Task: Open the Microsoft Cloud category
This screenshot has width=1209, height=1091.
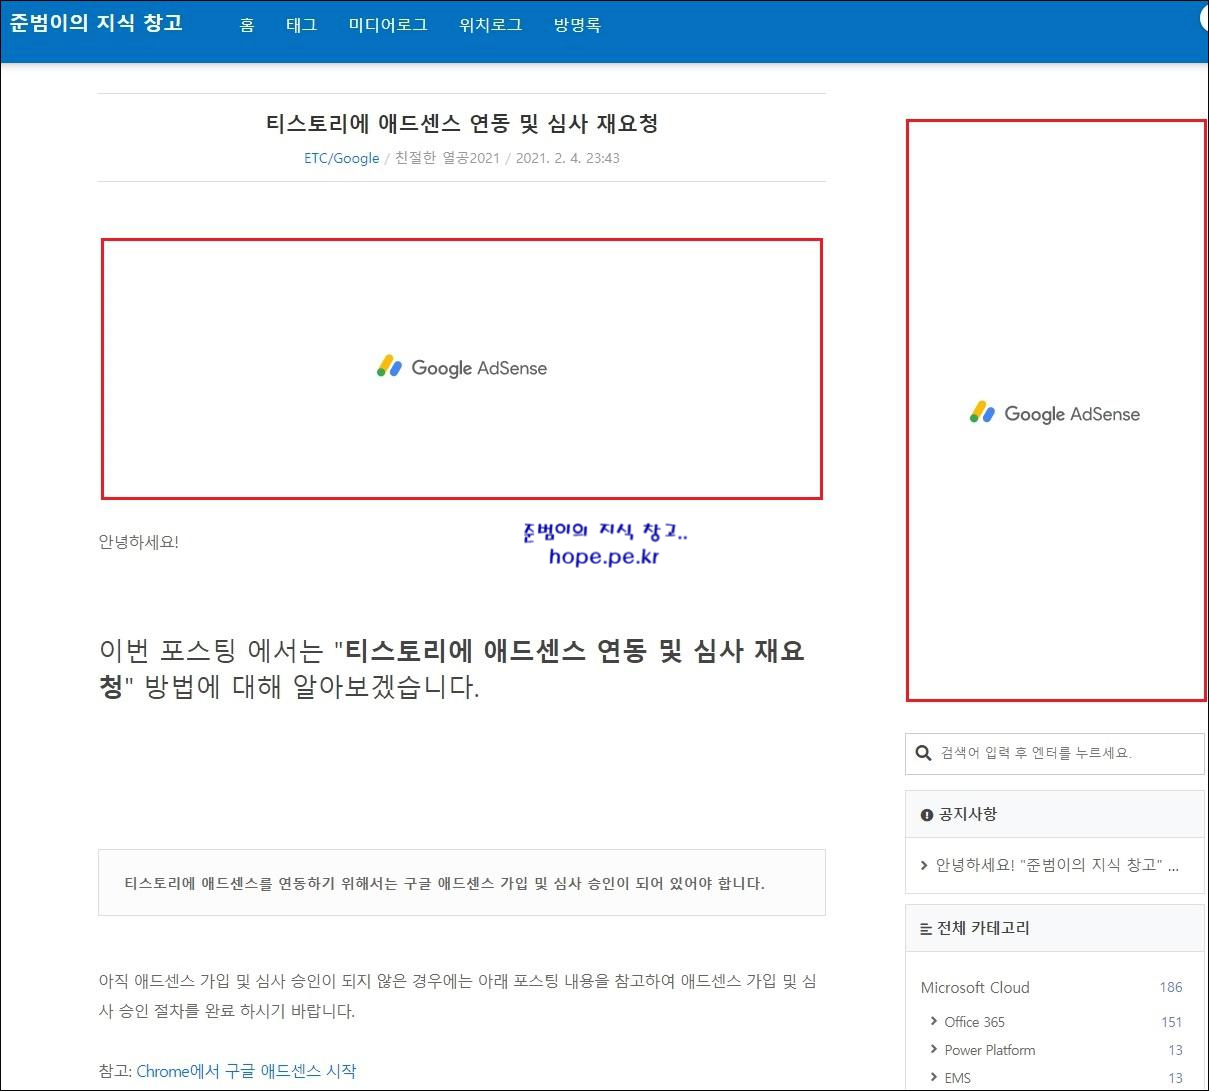Action: [975, 987]
